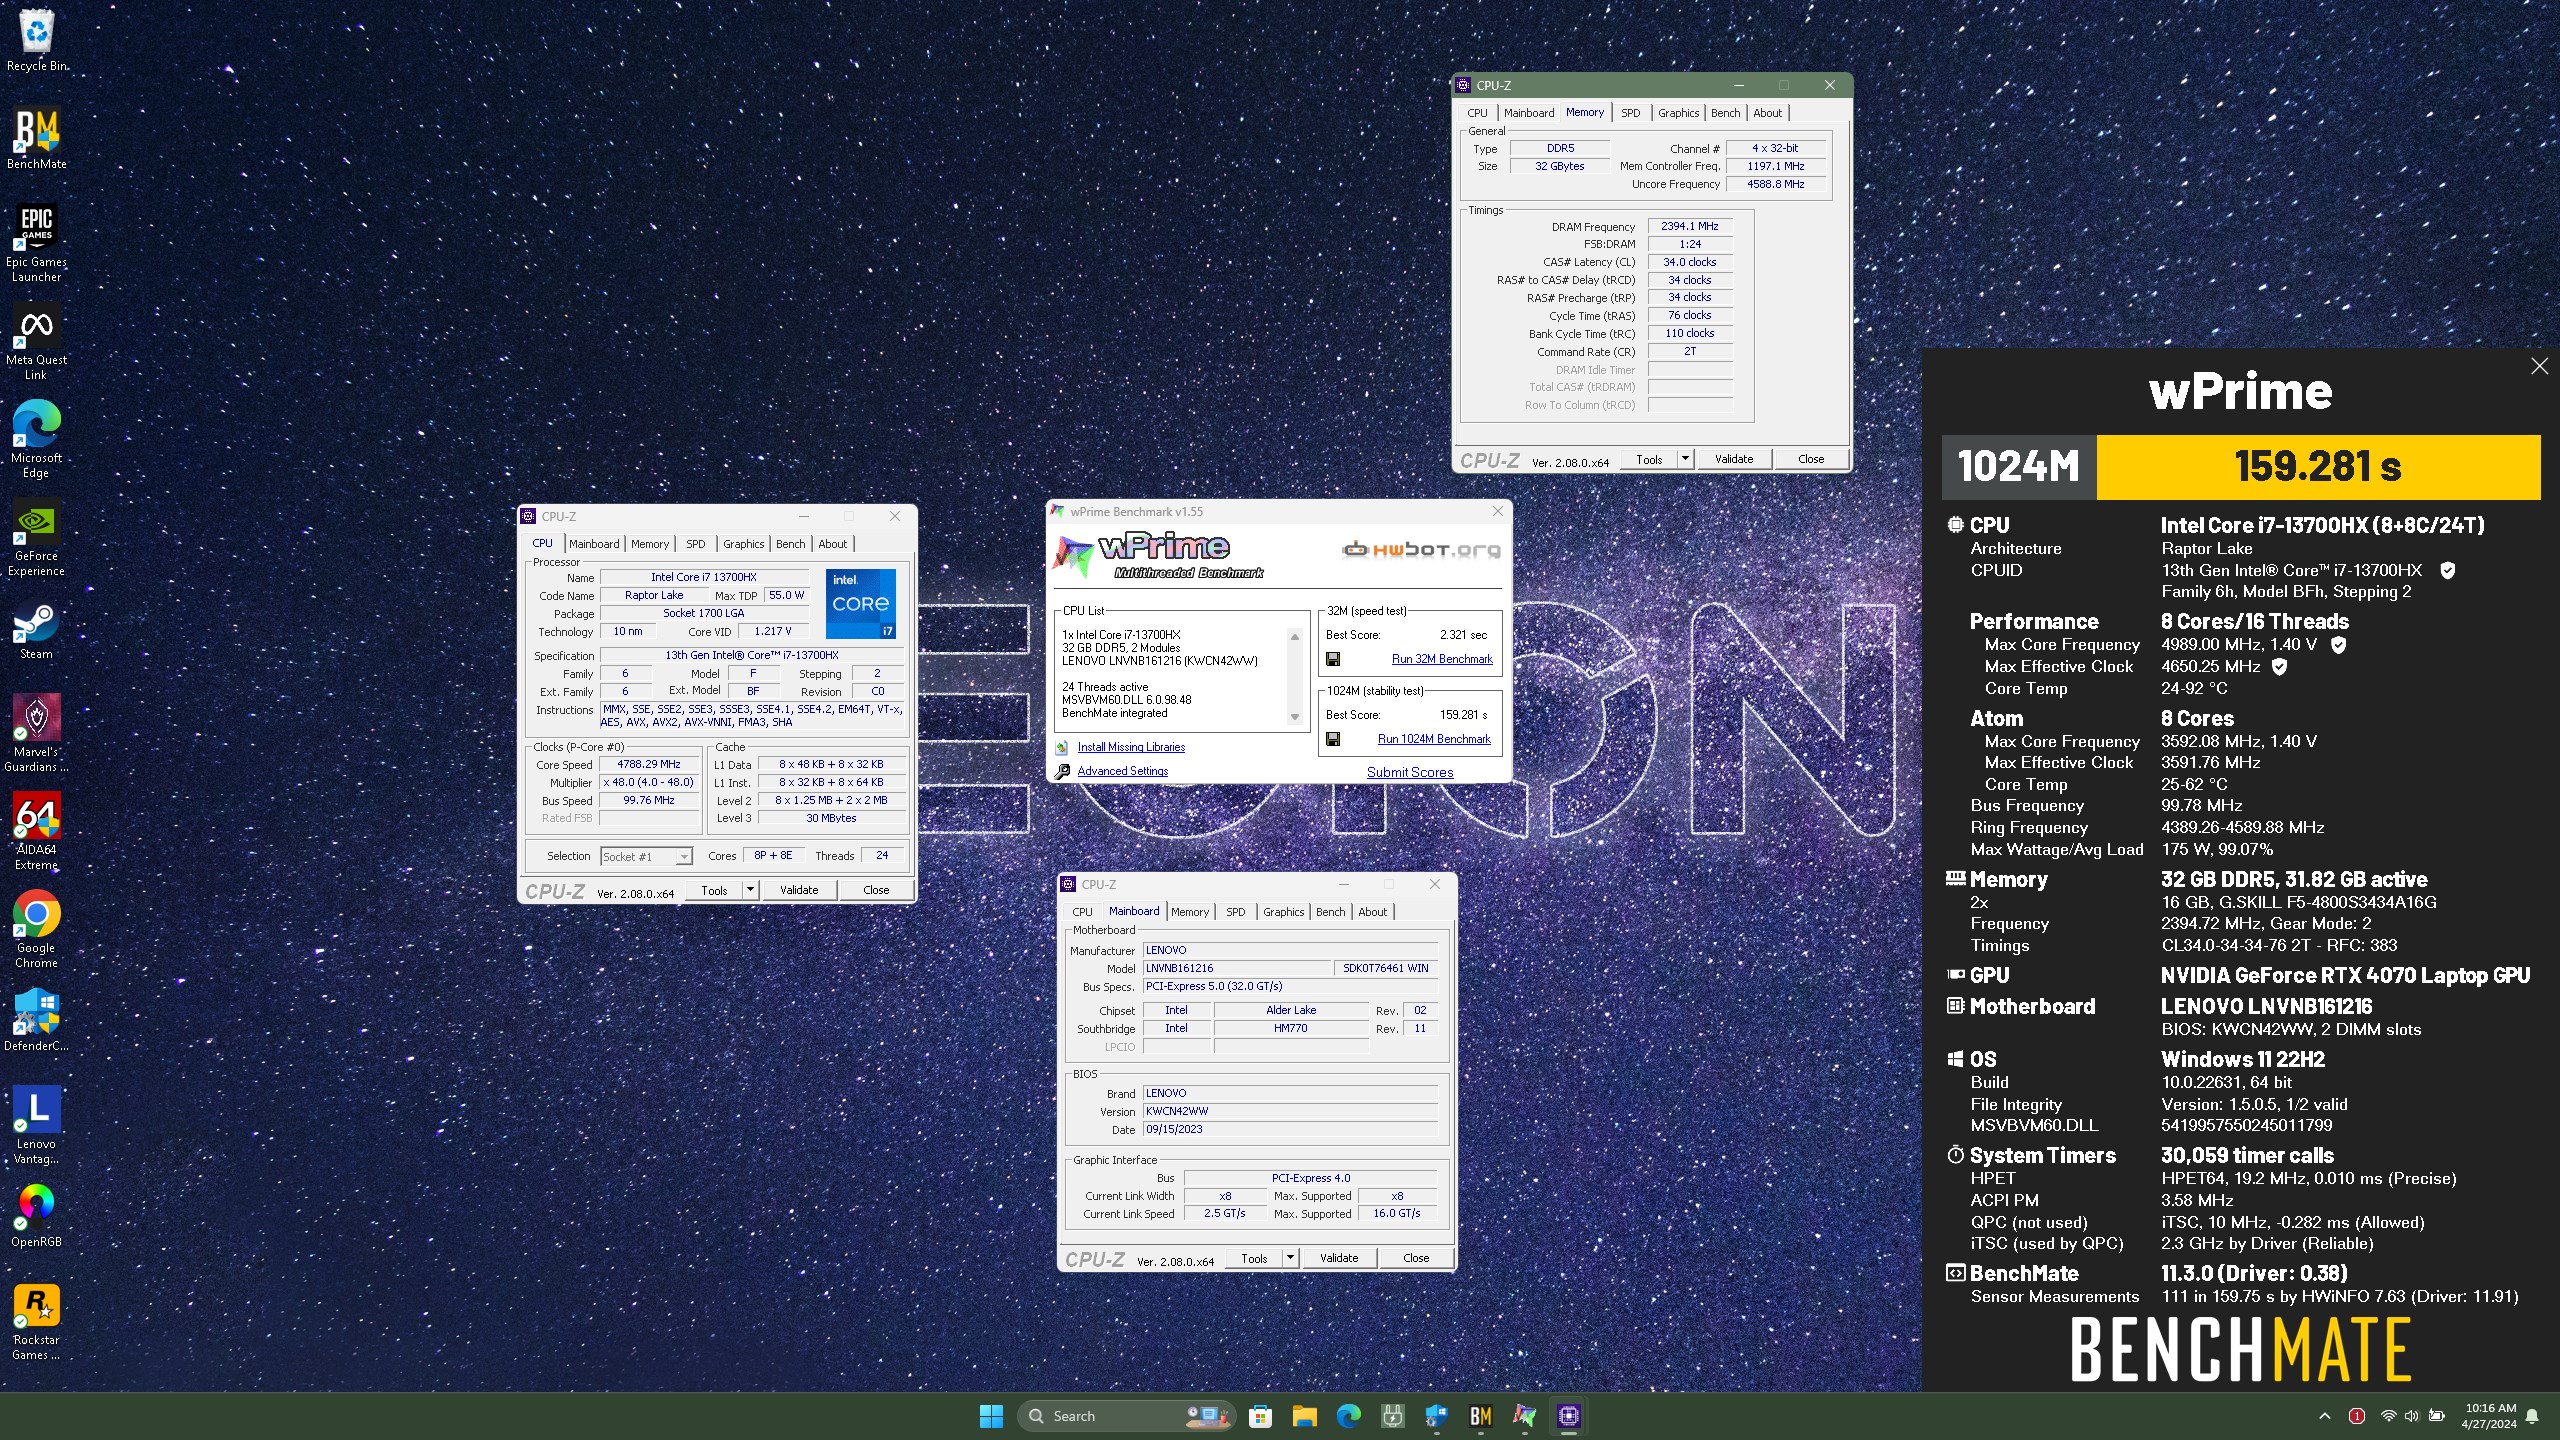Viewport: 2560px width, 1440px height.
Task: Click the Microsoft Edge taskbar icon
Action: coord(1348,1416)
